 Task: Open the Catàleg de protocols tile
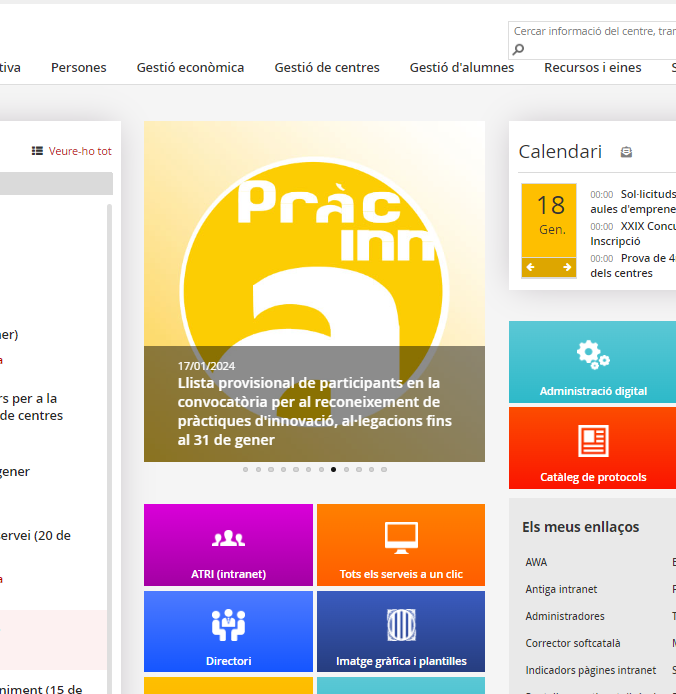tap(593, 448)
